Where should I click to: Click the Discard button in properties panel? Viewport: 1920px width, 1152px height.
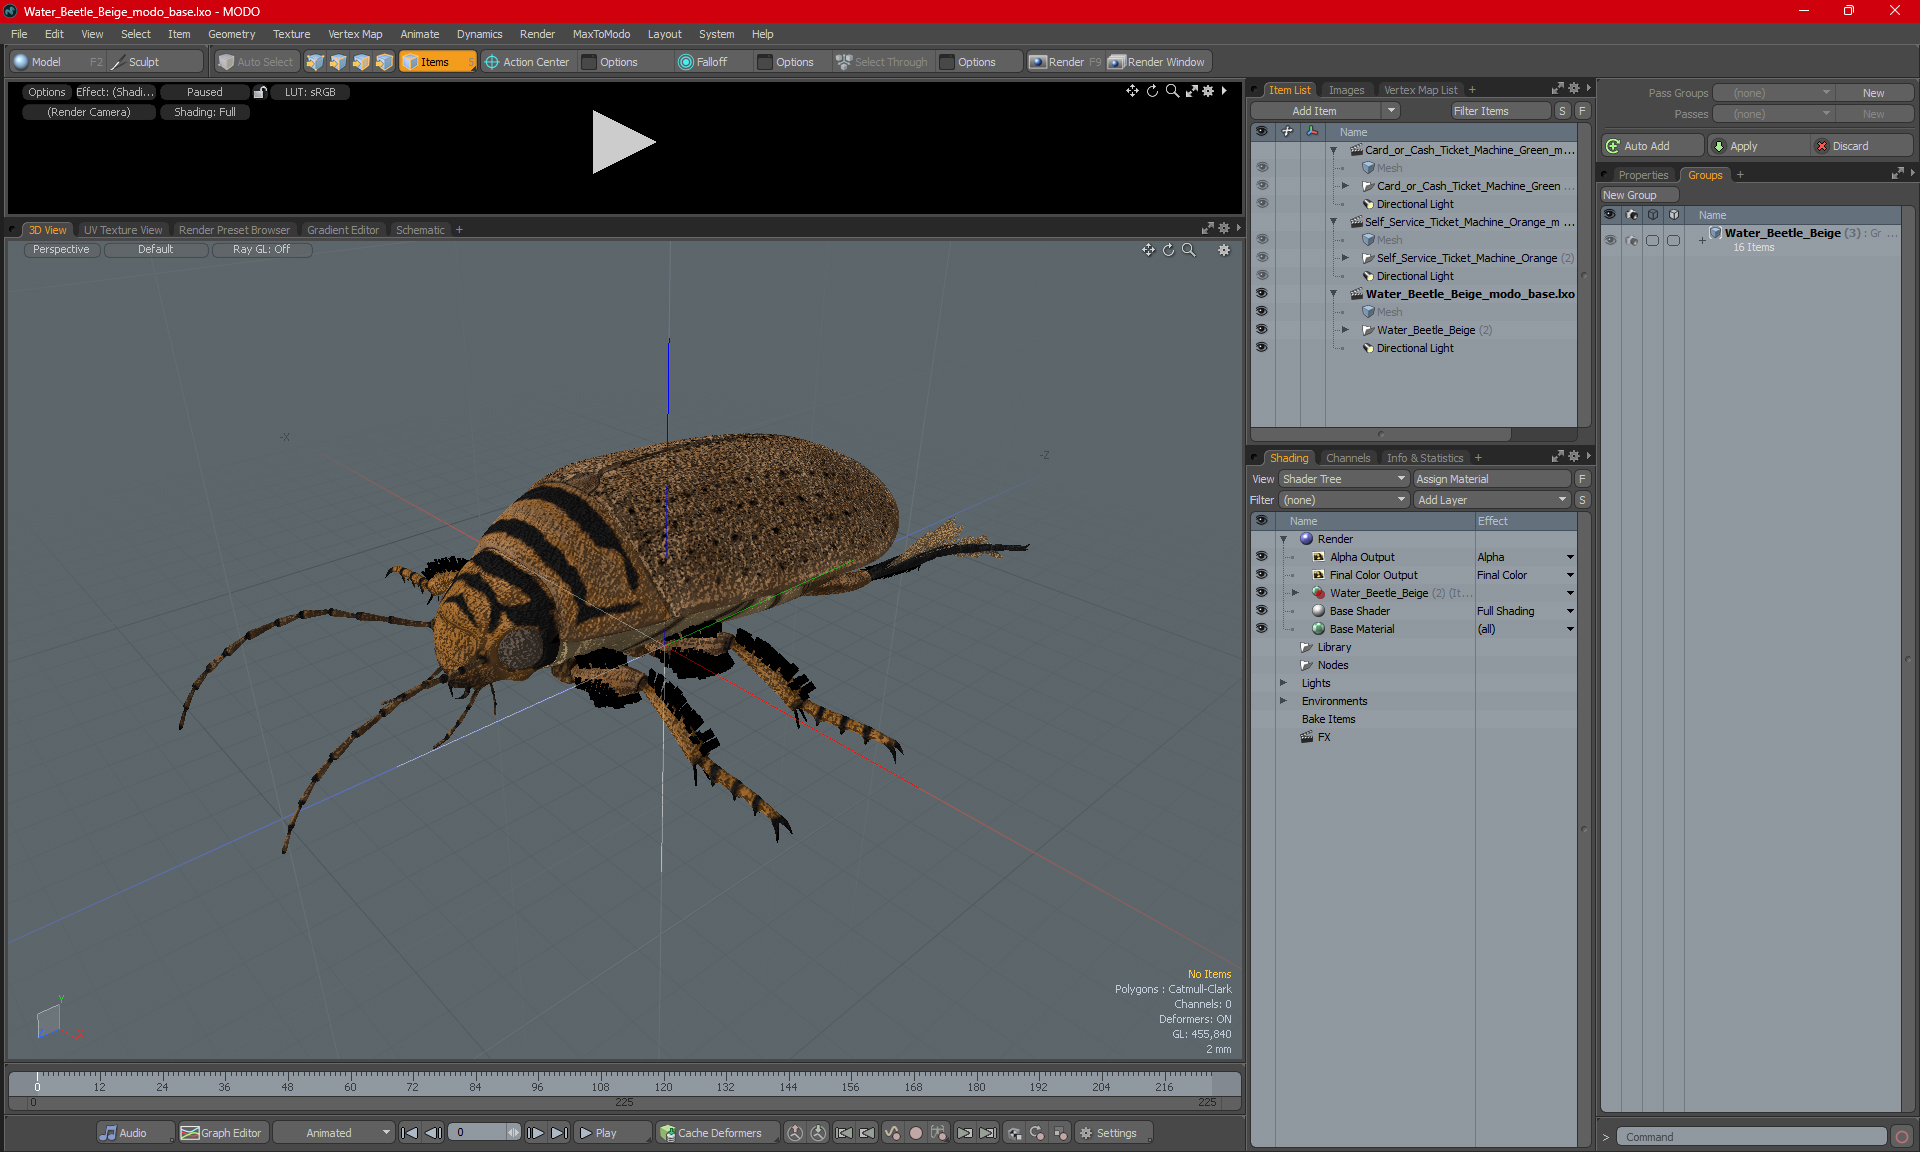[1850, 147]
